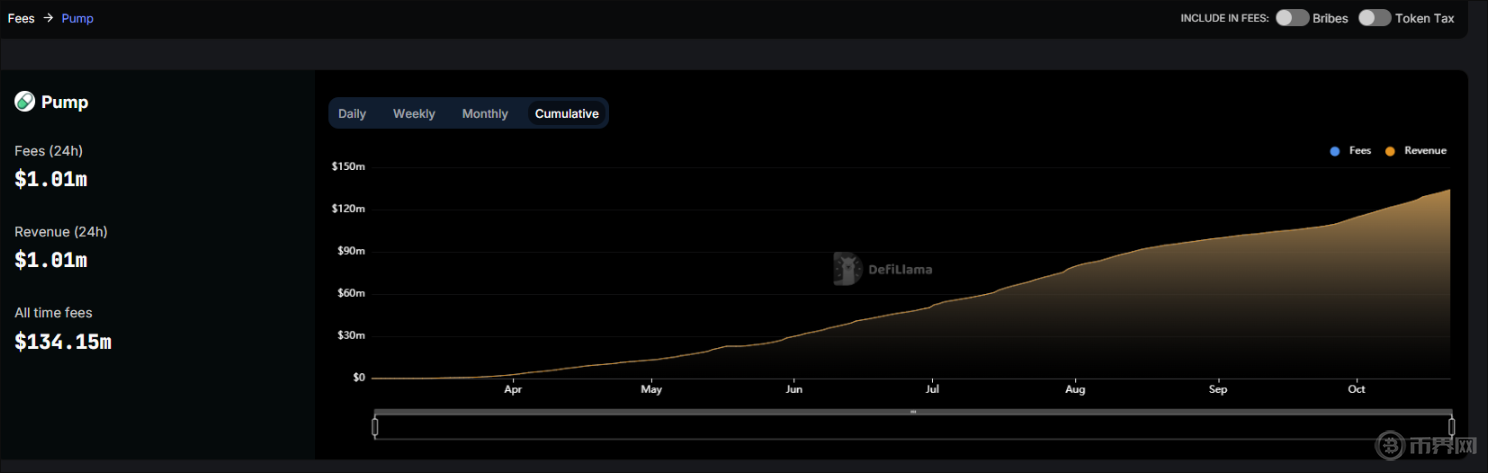Click the Fees (24h) label
This screenshot has width=1488, height=473.
click(x=48, y=151)
